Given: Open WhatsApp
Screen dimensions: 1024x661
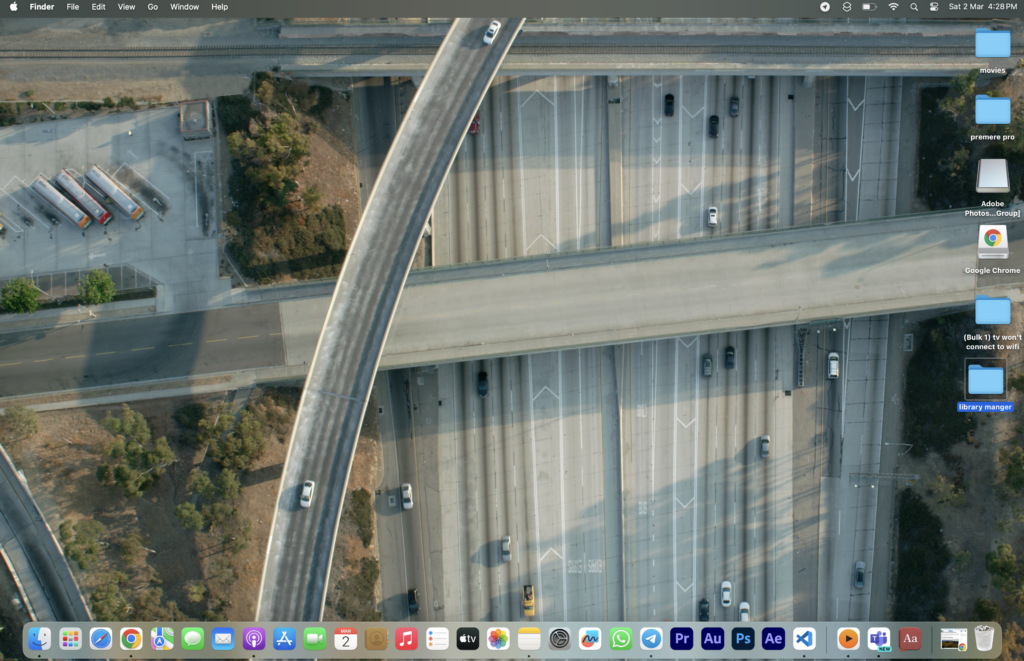Looking at the screenshot, I should click(x=620, y=638).
